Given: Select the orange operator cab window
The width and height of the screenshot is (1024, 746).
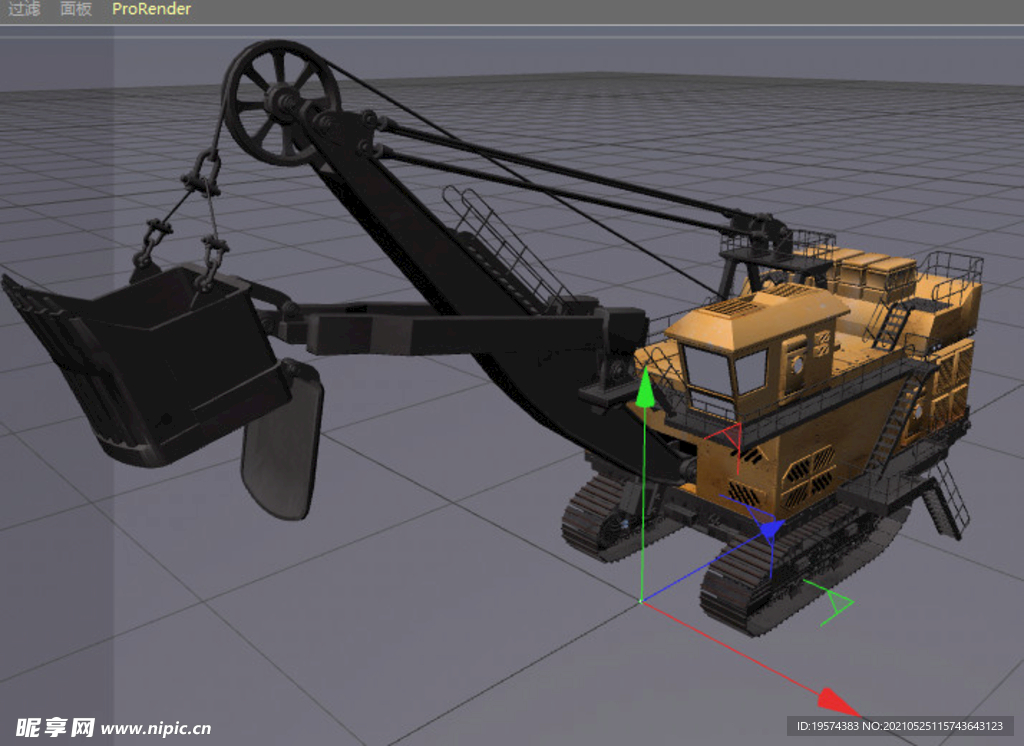Looking at the screenshot, I should [x=709, y=370].
